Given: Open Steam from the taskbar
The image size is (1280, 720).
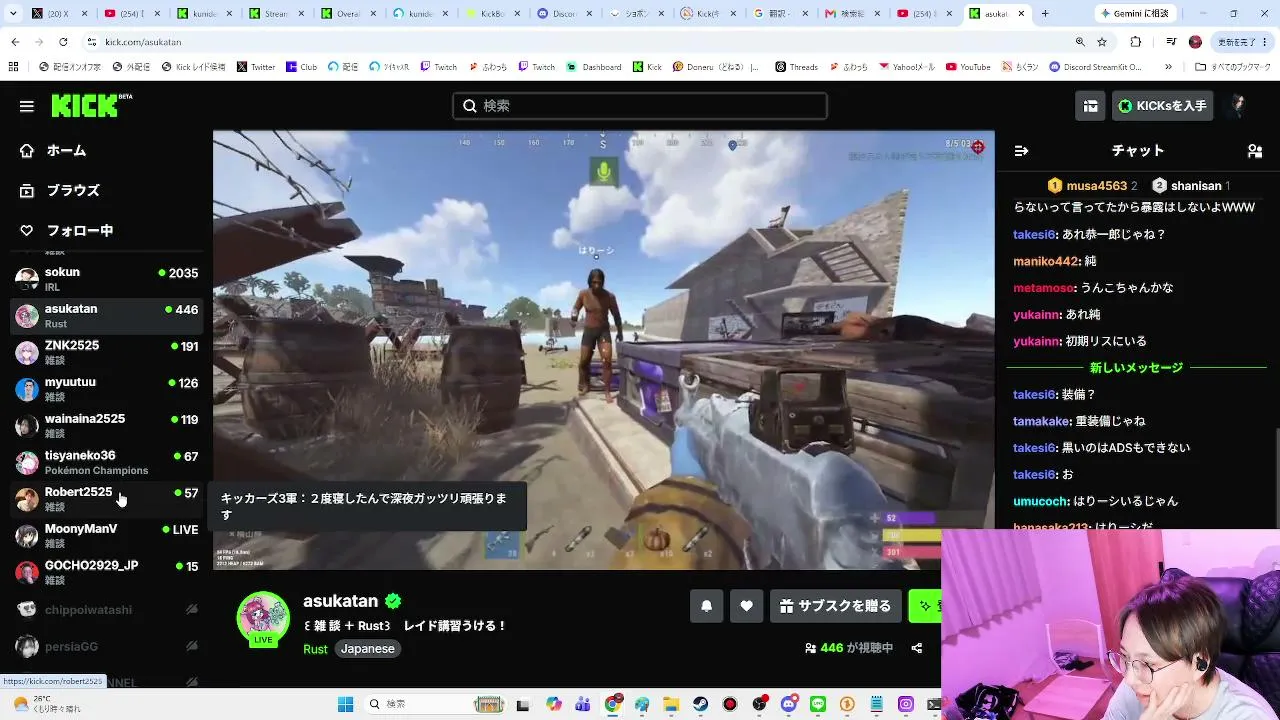Looking at the screenshot, I should [701, 704].
